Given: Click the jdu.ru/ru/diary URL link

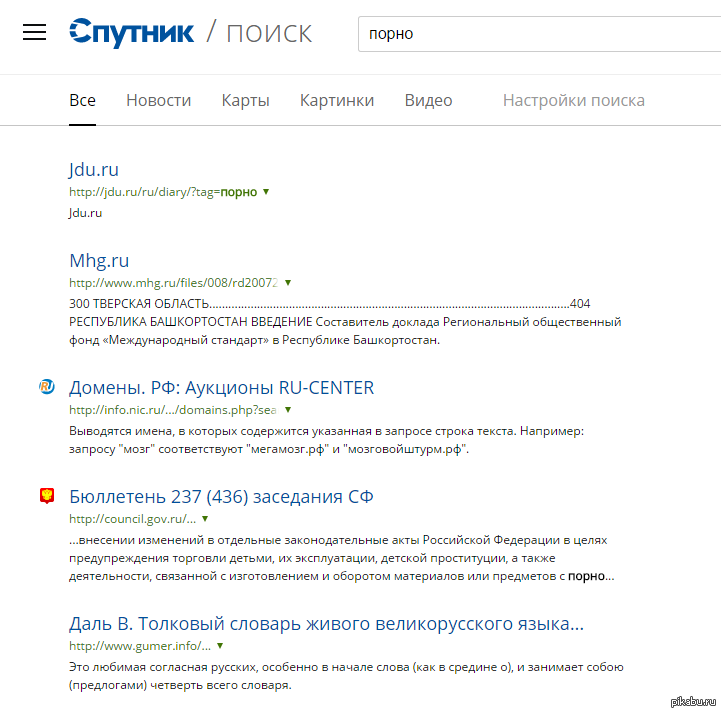Looking at the screenshot, I should (163, 192).
